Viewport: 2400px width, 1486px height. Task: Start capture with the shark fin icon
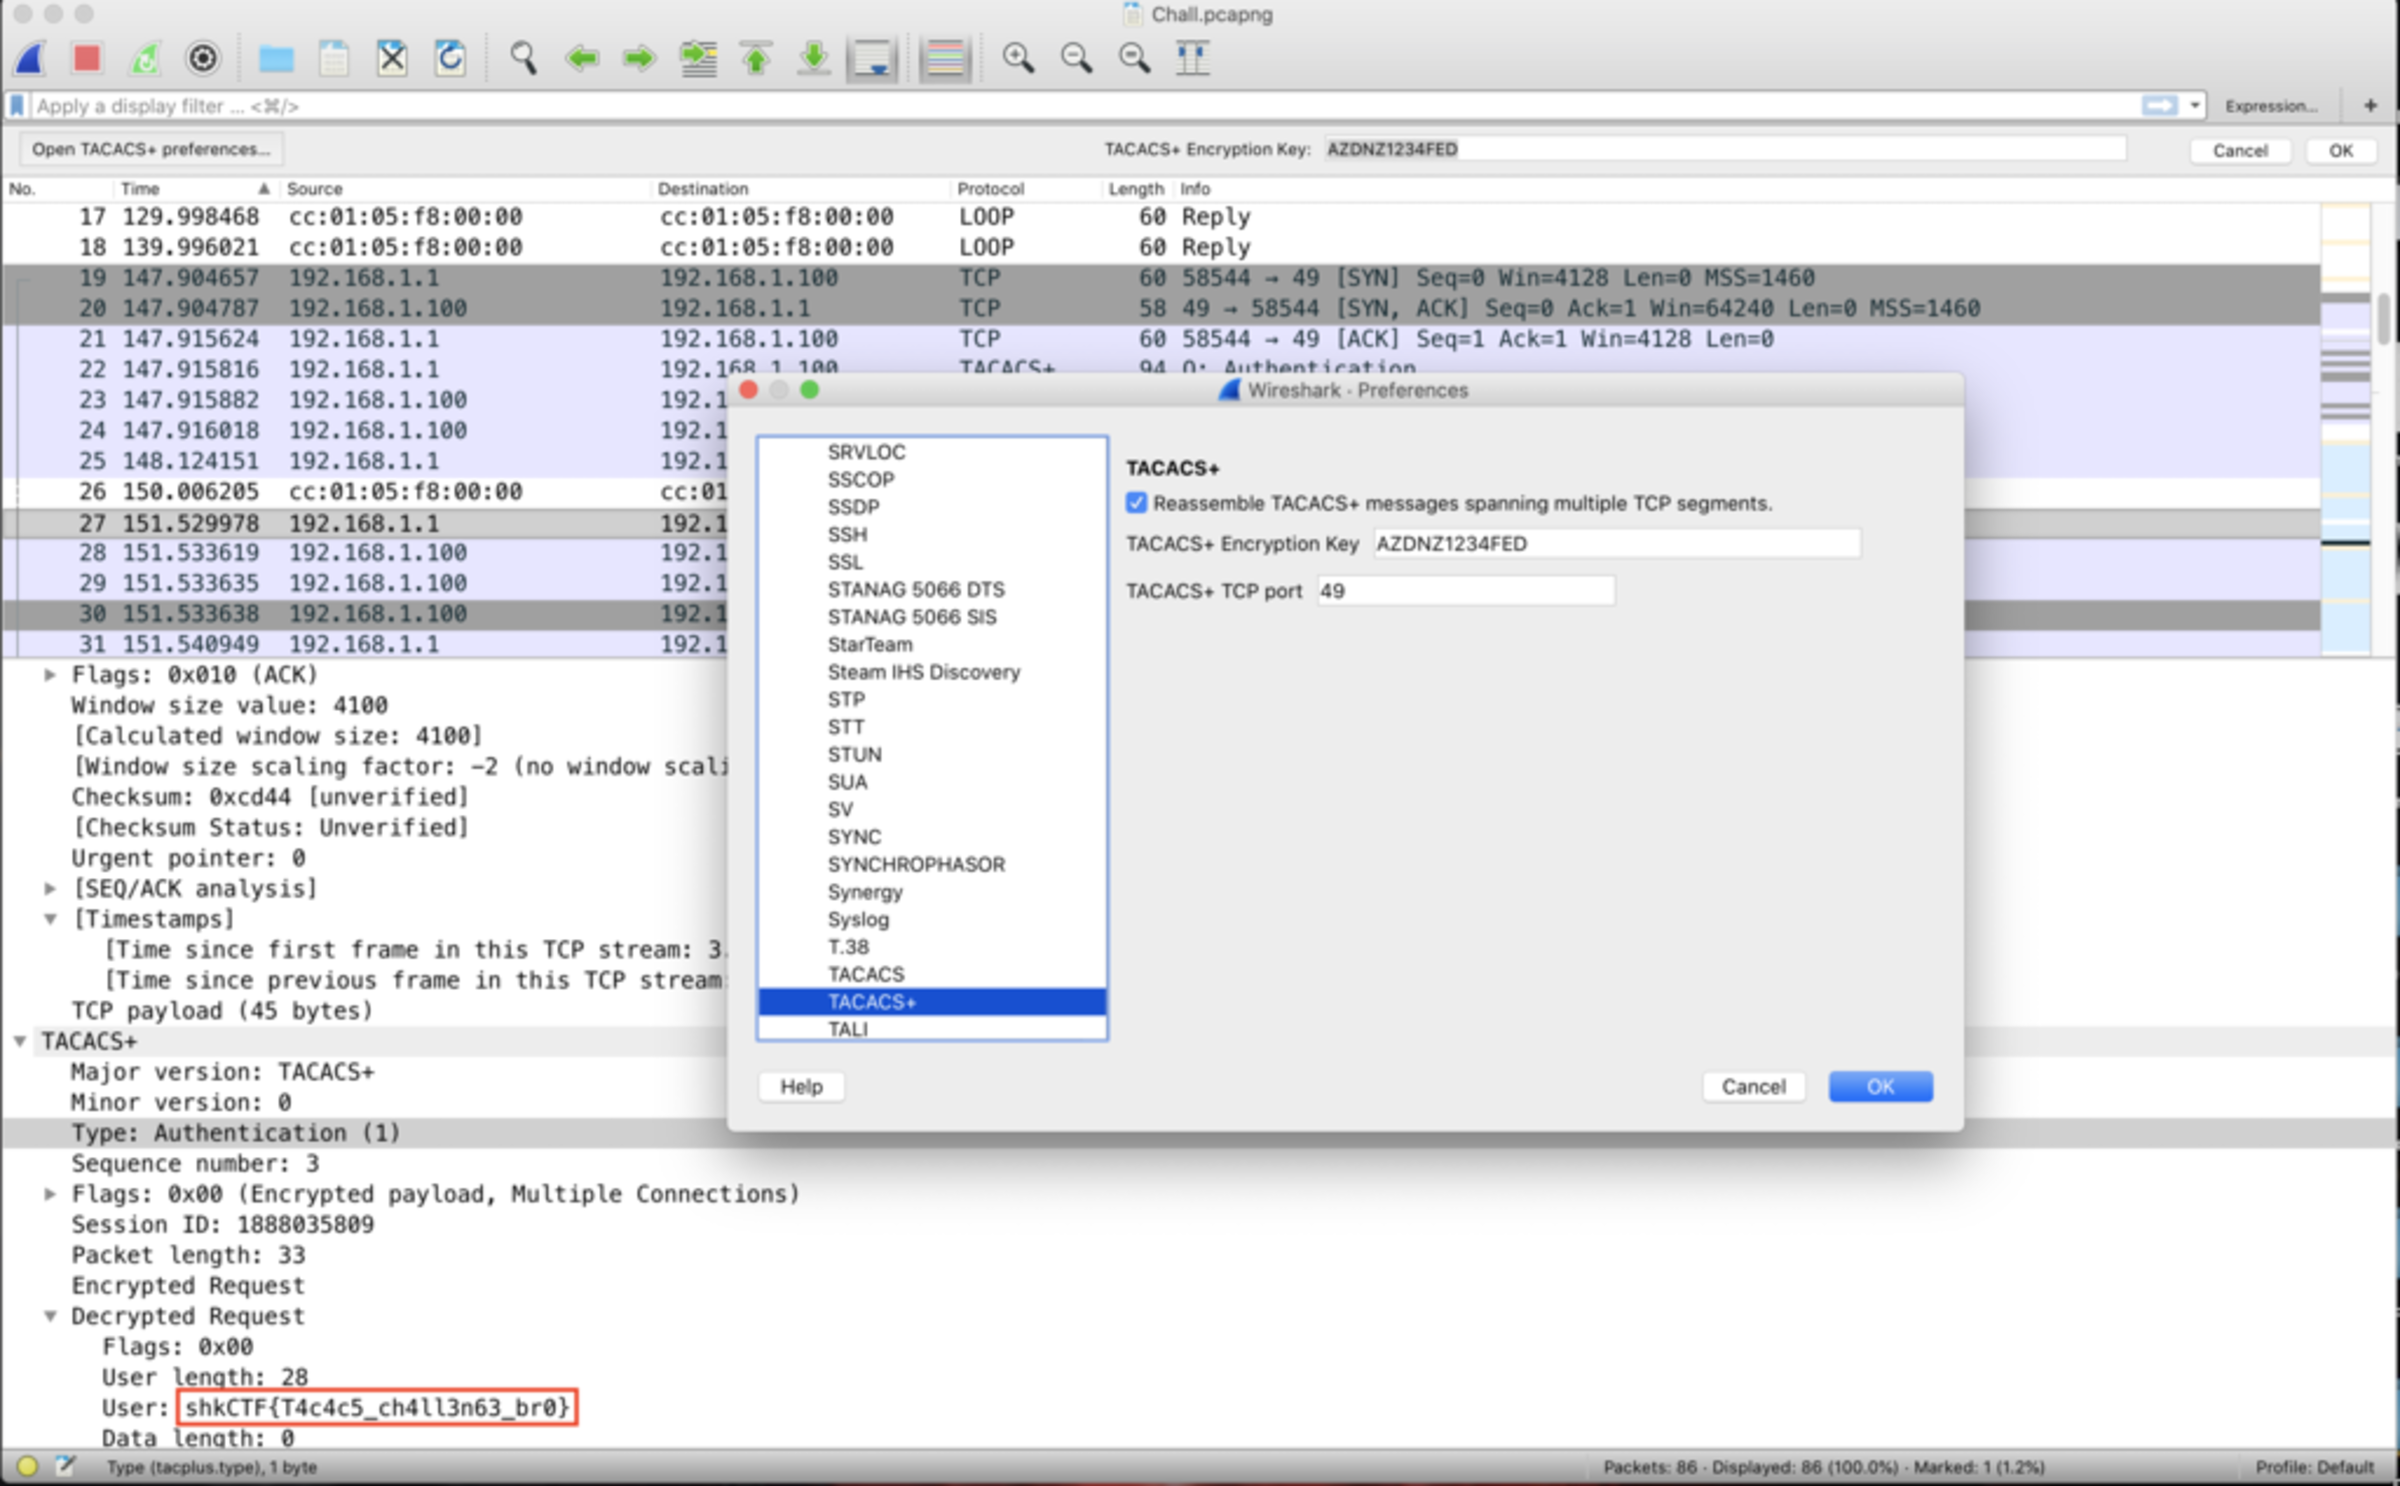[30, 58]
